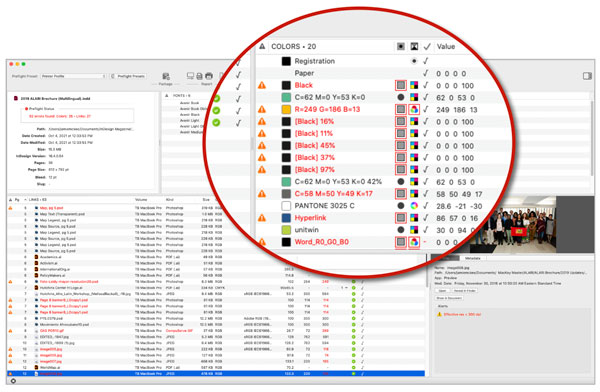Click the checkmark column header icon
The image size is (600, 392).
(427, 47)
